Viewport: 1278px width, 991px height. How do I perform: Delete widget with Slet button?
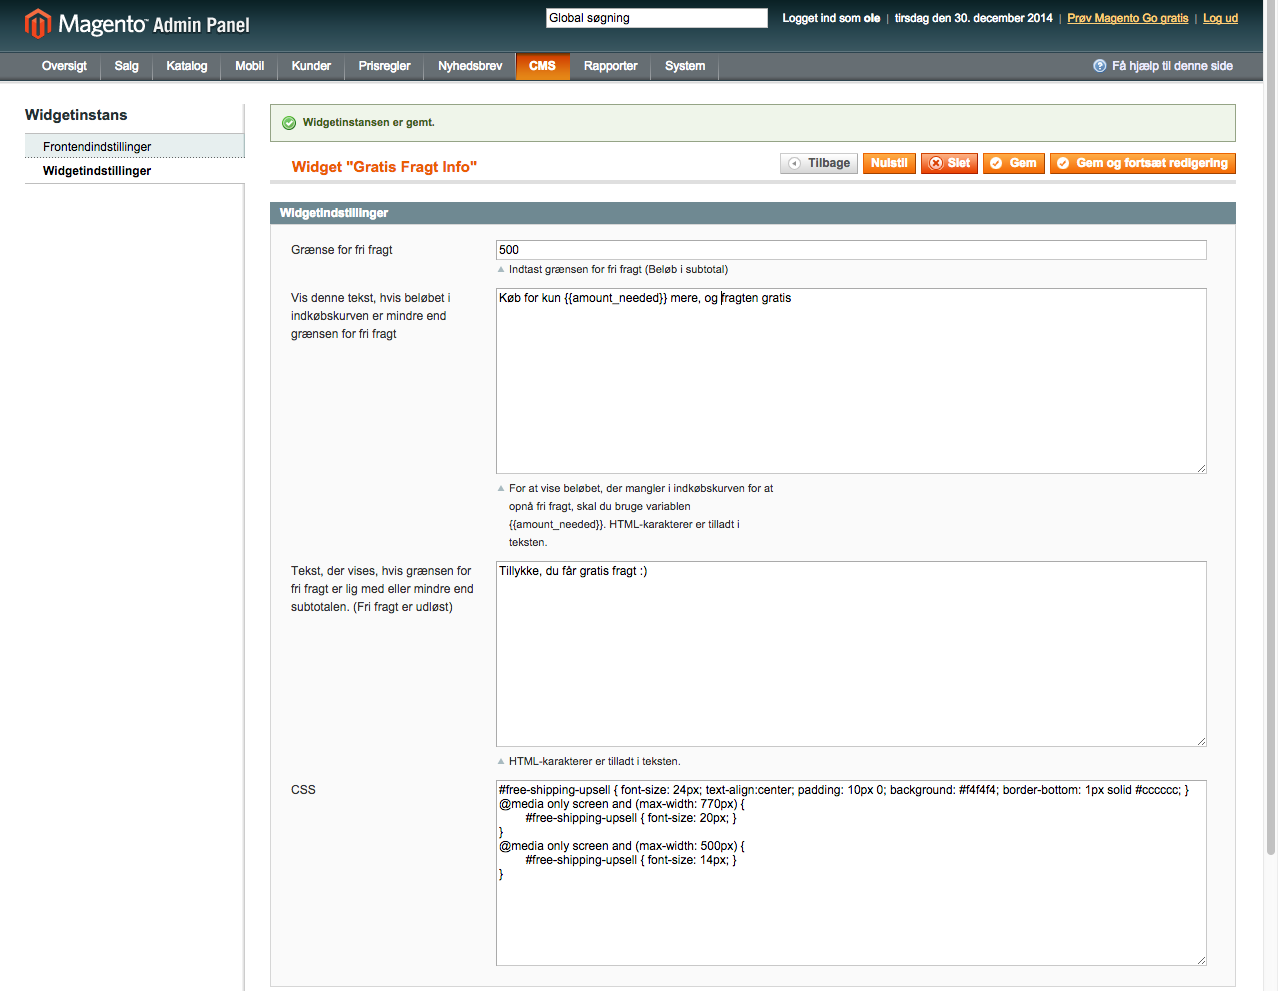point(948,164)
